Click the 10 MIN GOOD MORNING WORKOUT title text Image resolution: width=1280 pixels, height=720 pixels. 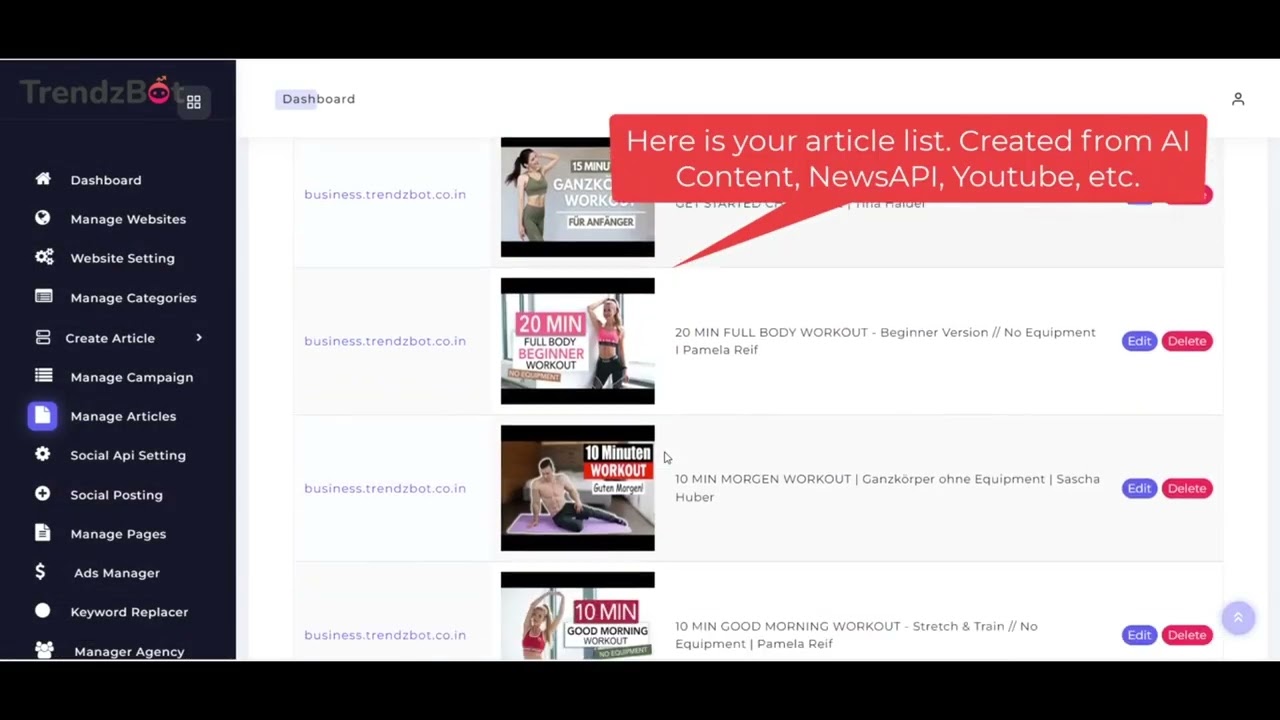[856, 635]
